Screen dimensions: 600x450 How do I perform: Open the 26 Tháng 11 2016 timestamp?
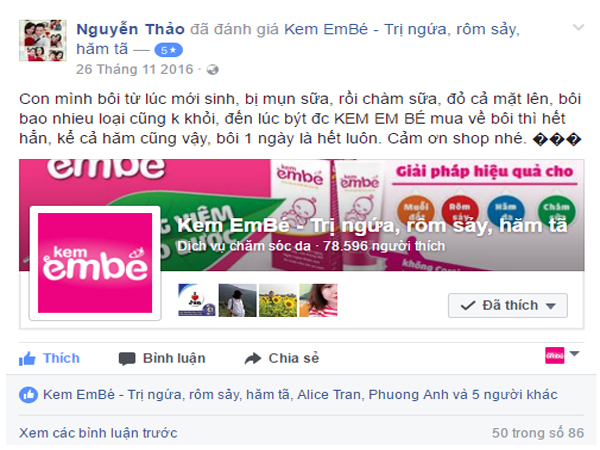point(135,69)
